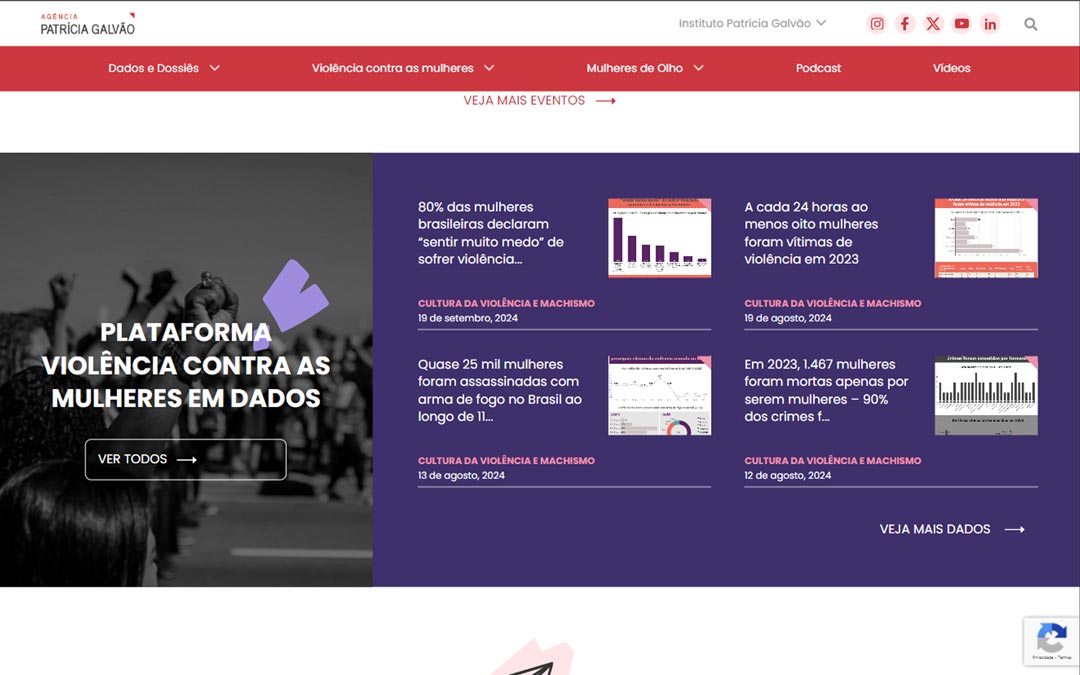Viewport: 1080px width, 675px height.
Task: Click the Facebook icon in header
Action: [905, 24]
